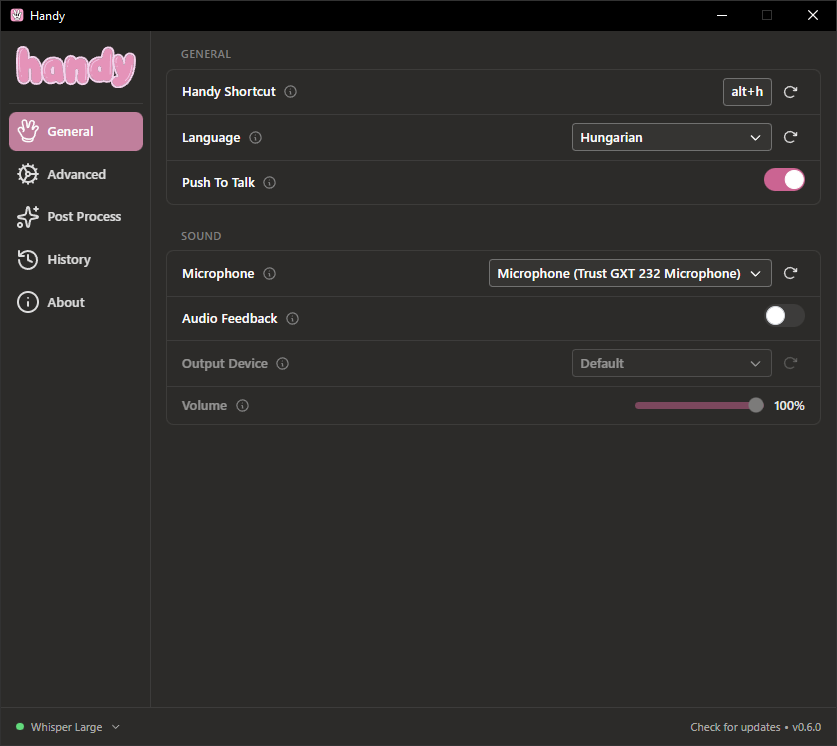Click the Post Process sparkles icon
This screenshot has width=837, height=746.
pyautogui.click(x=27, y=216)
